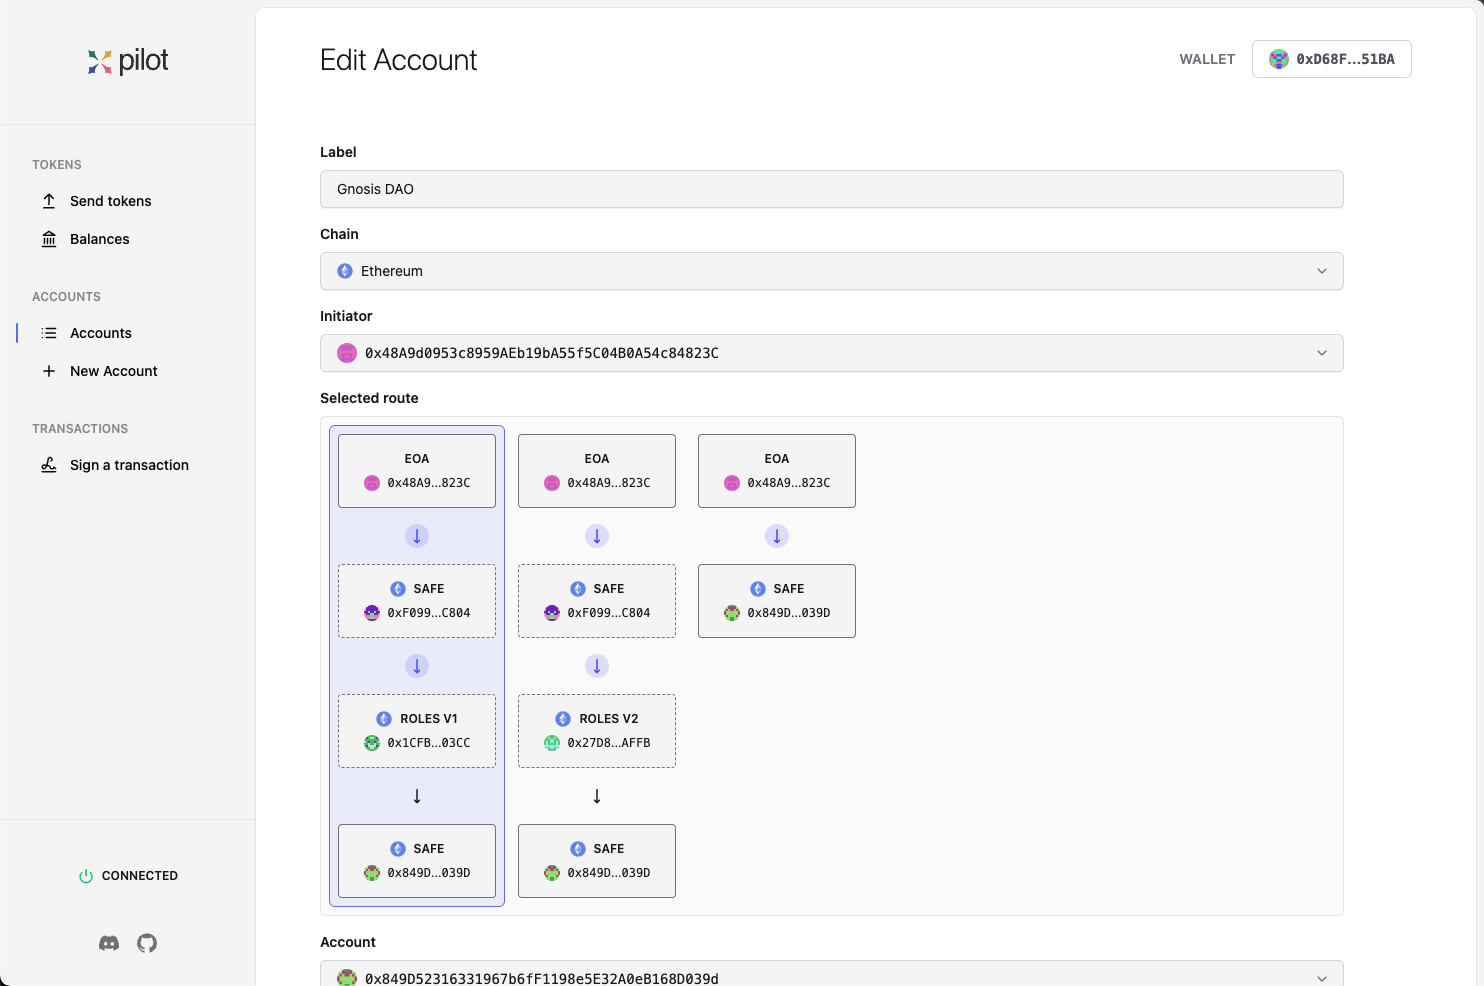Click the Label field containing Gnosis DAO

pos(831,189)
